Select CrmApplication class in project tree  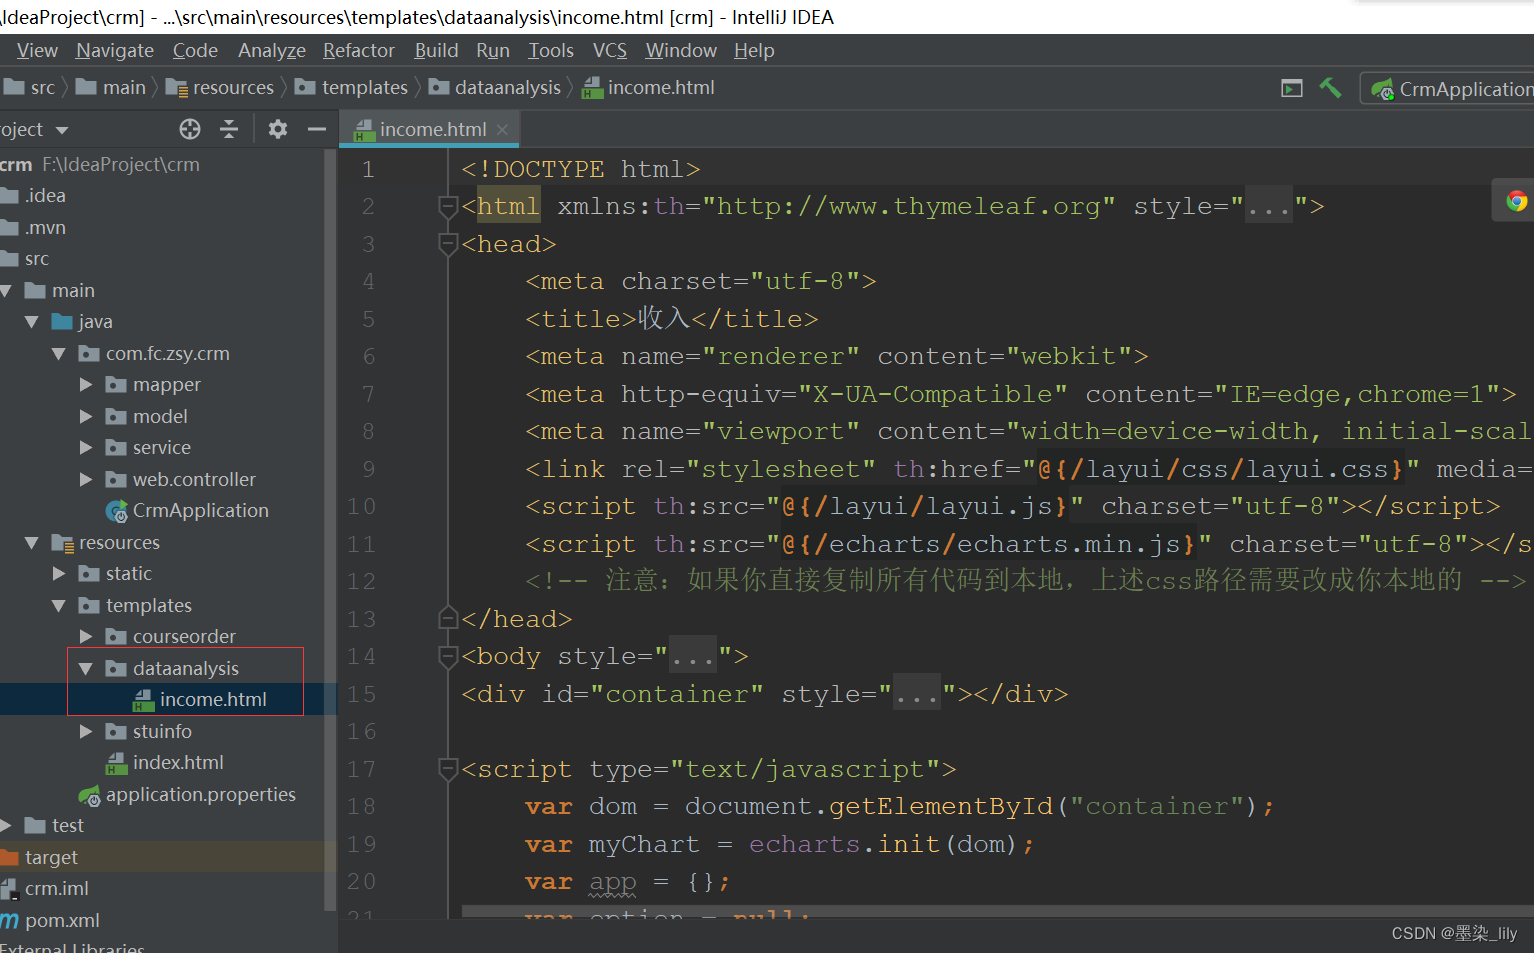[x=187, y=511]
